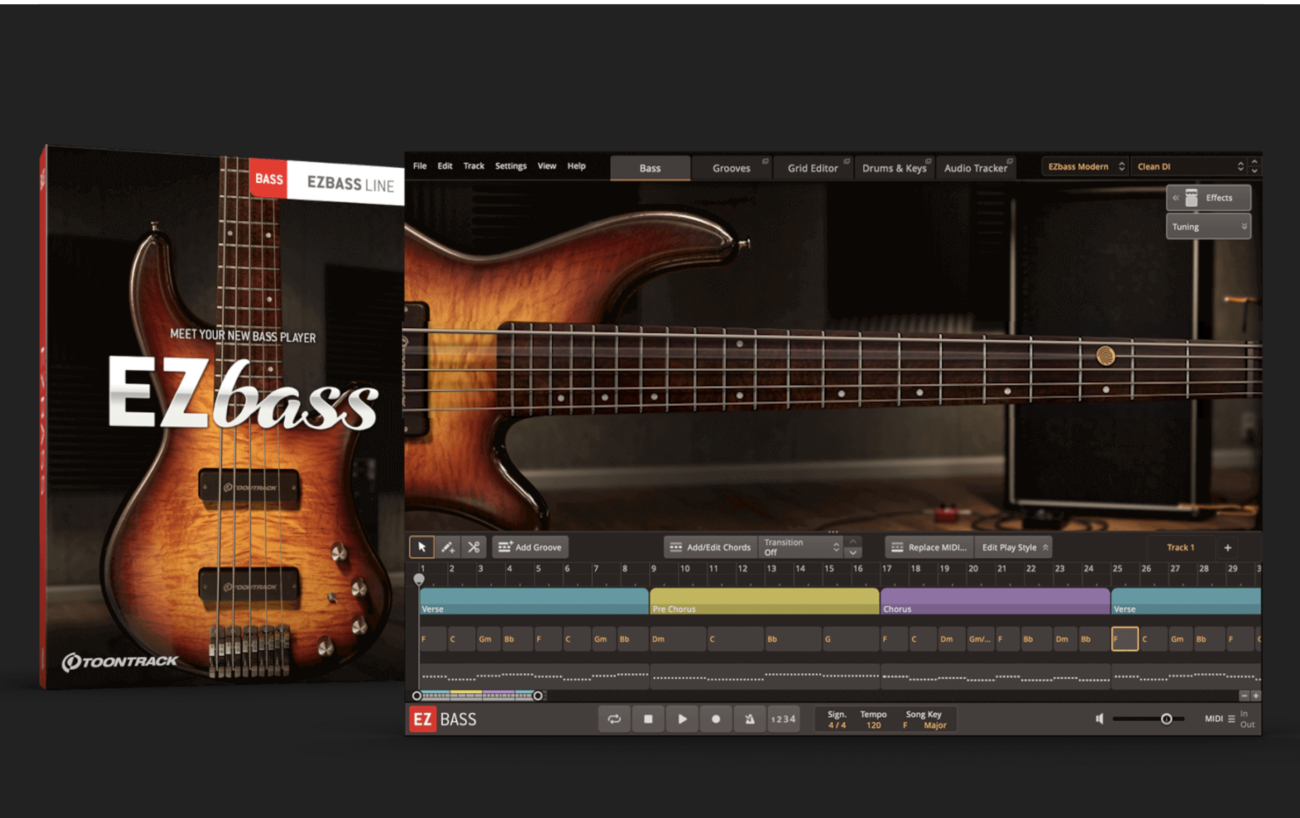Start playback with the Play button
This screenshot has height=818, width=1300.
[682, 719]
